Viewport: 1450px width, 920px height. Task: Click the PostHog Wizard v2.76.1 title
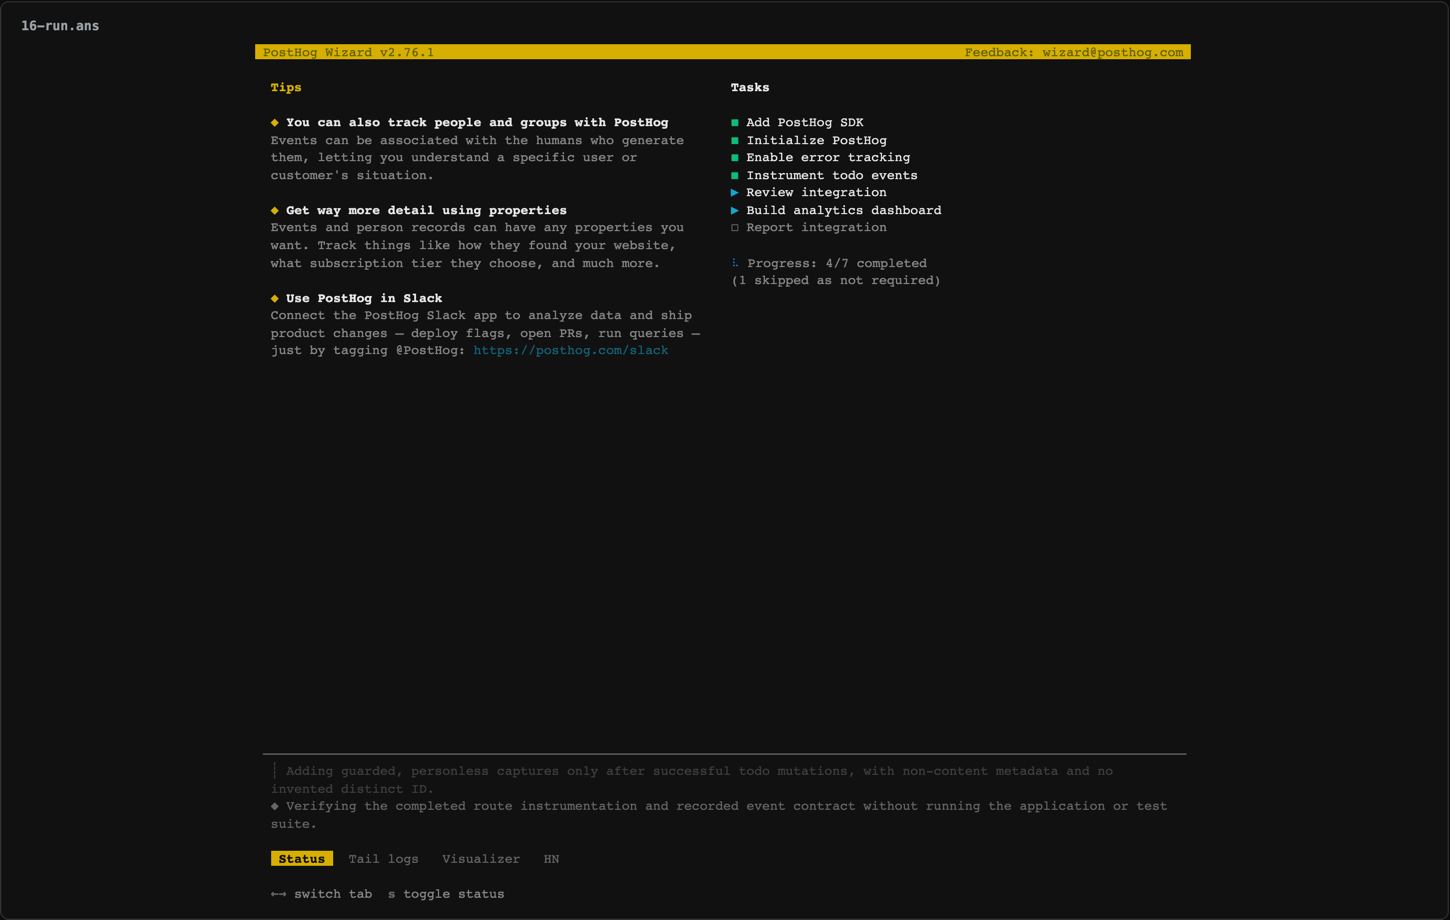(x=349, y=52)
